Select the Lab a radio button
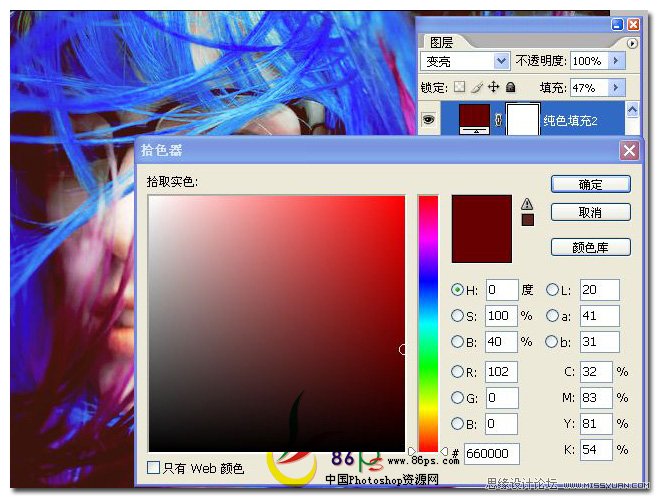This screenshot has width=660, height=500. tap(552, 316)
